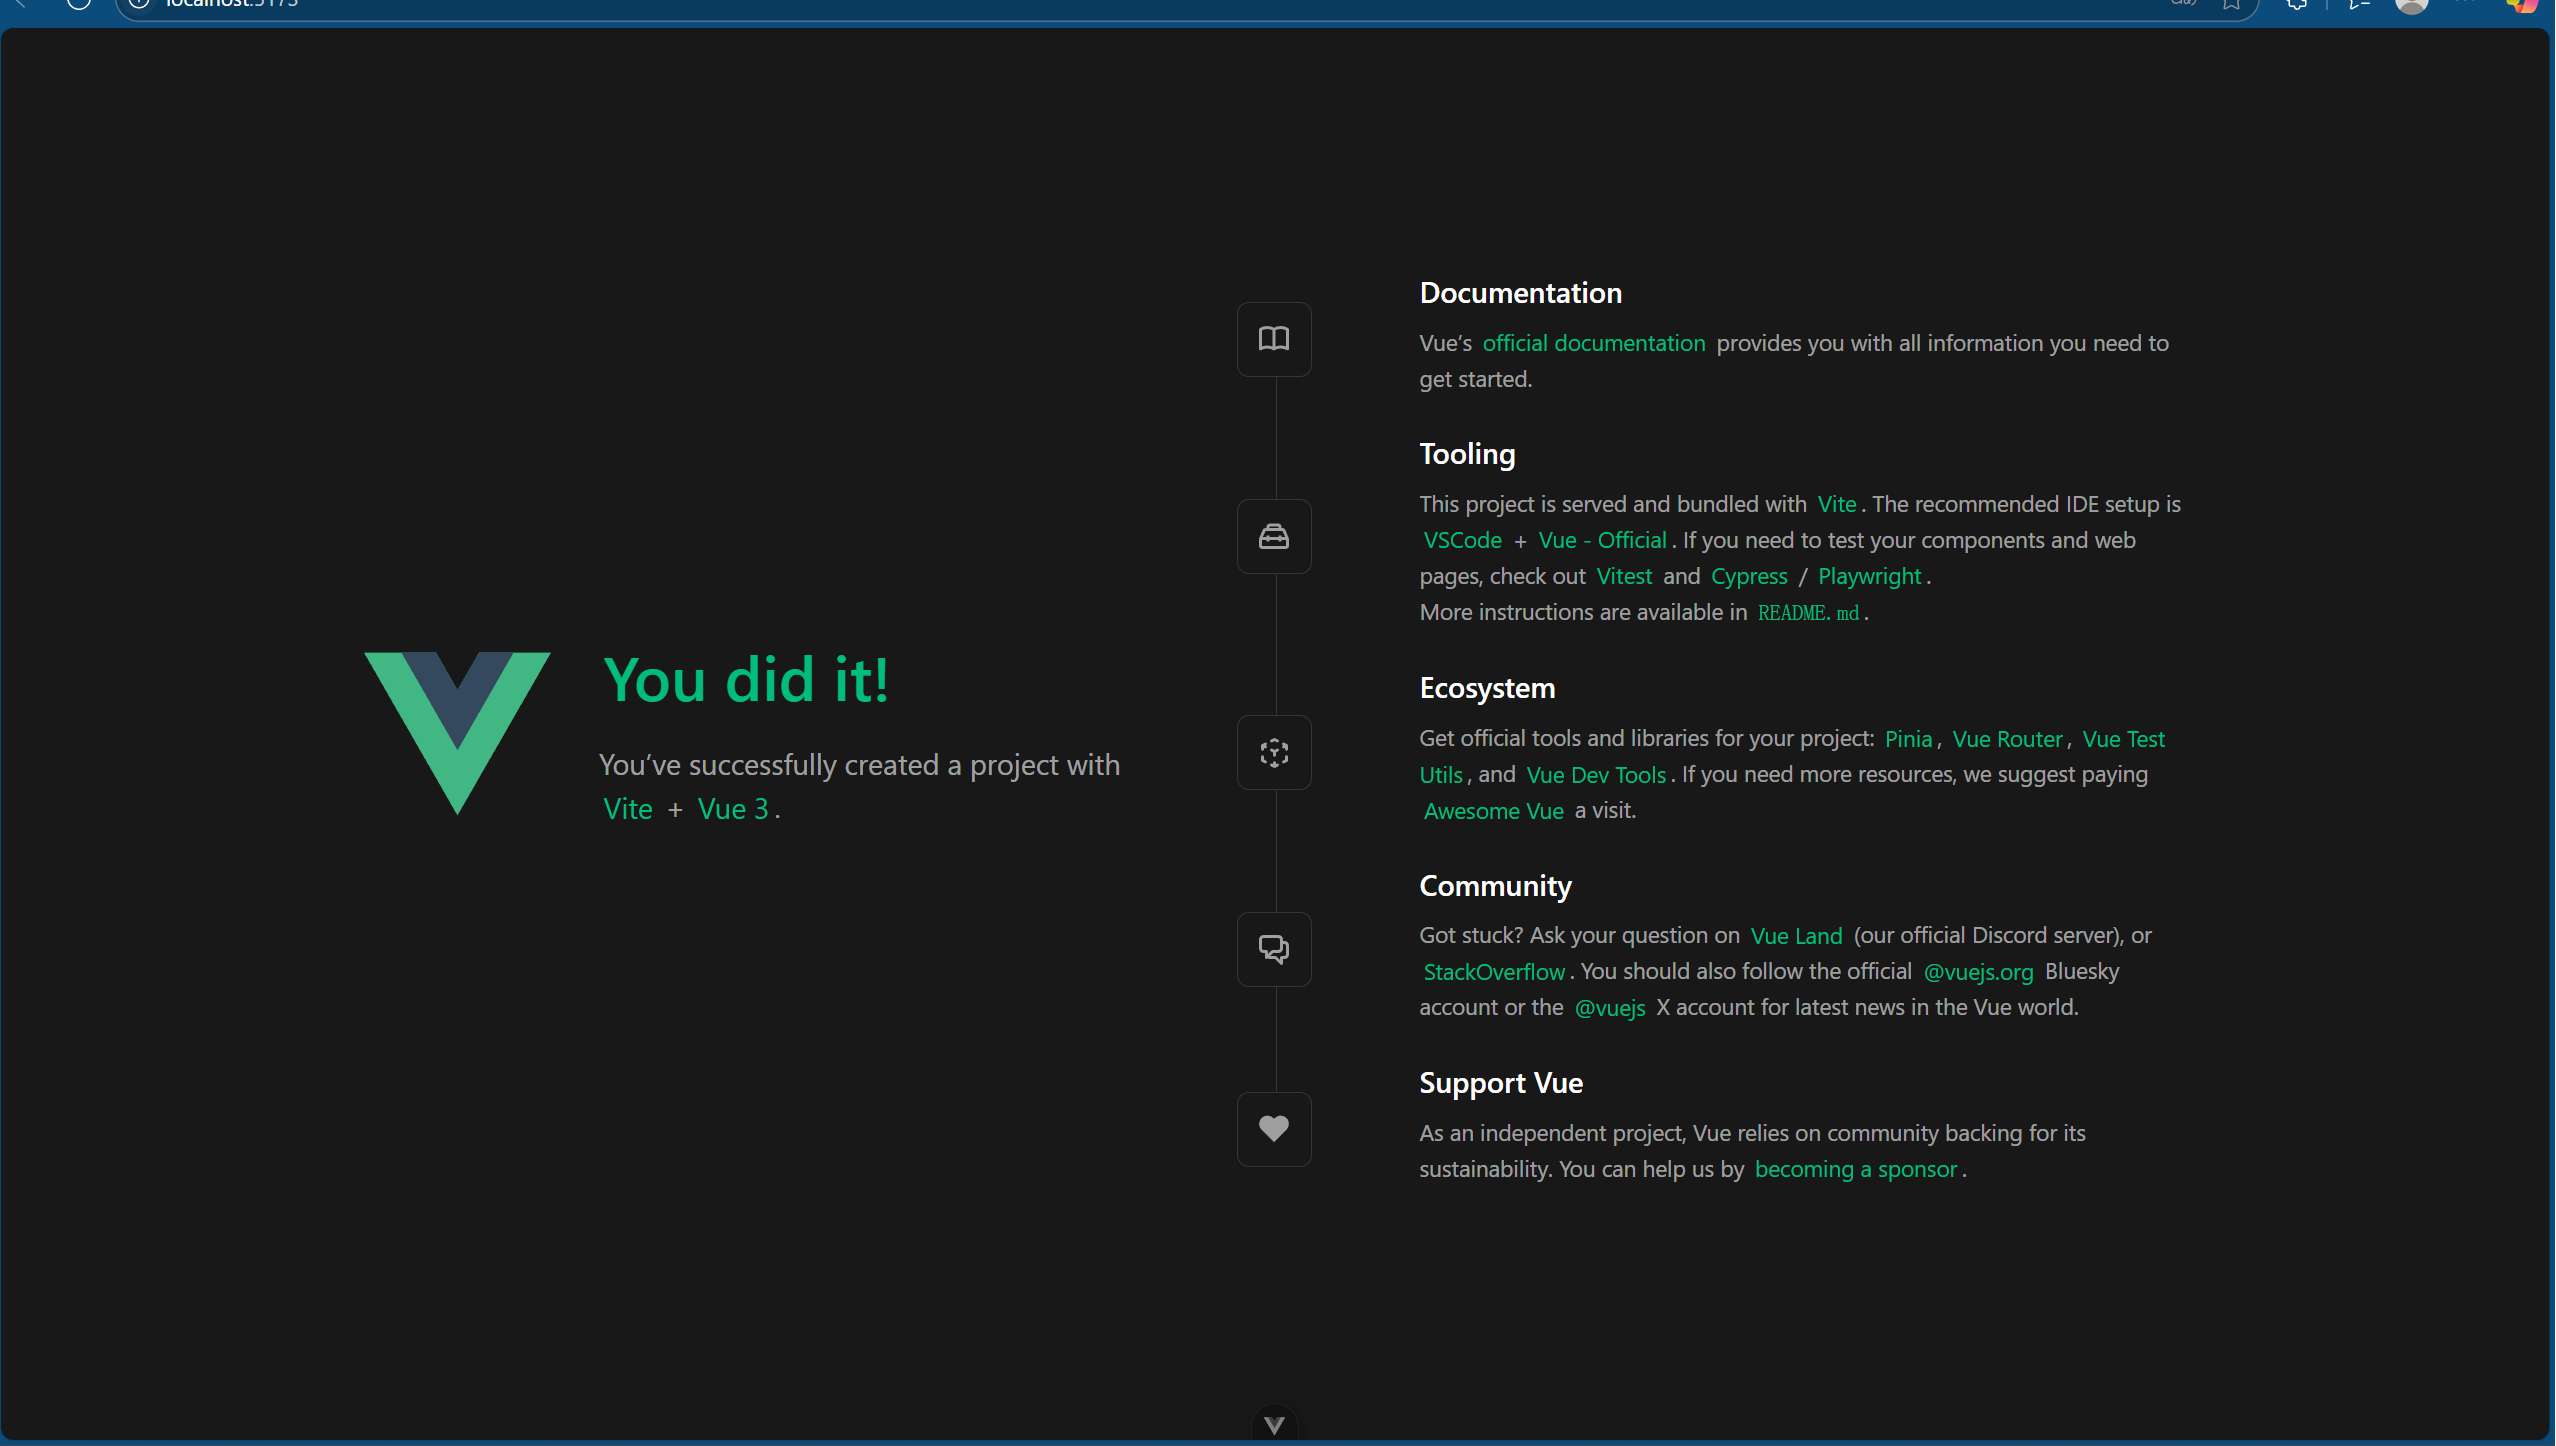Open the becoming a sponsor link
The image size is (2556, 1446).
pyautogui.click(x=1855, y=1169)
